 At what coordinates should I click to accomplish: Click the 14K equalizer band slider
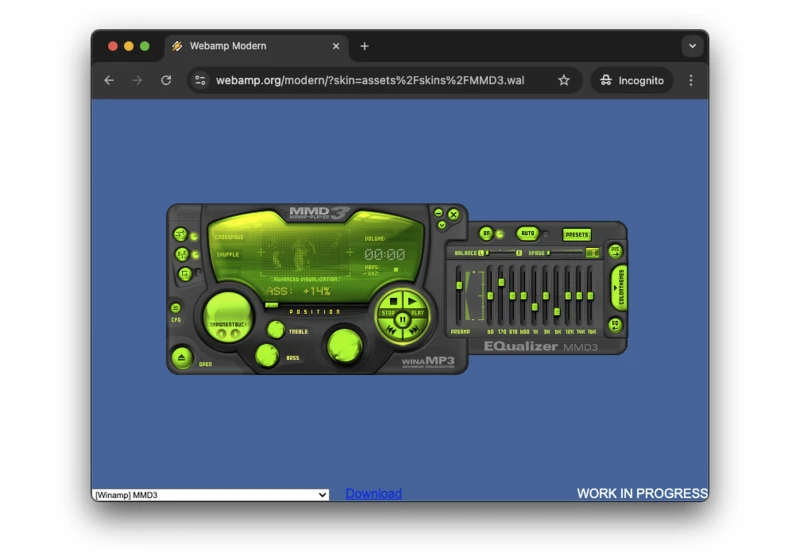pyautogui.click(x=579, y=295)
